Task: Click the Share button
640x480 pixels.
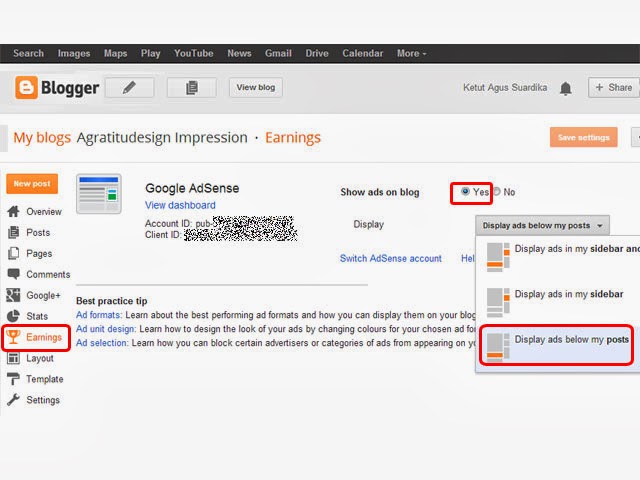Action: click(x=613, y=87)
